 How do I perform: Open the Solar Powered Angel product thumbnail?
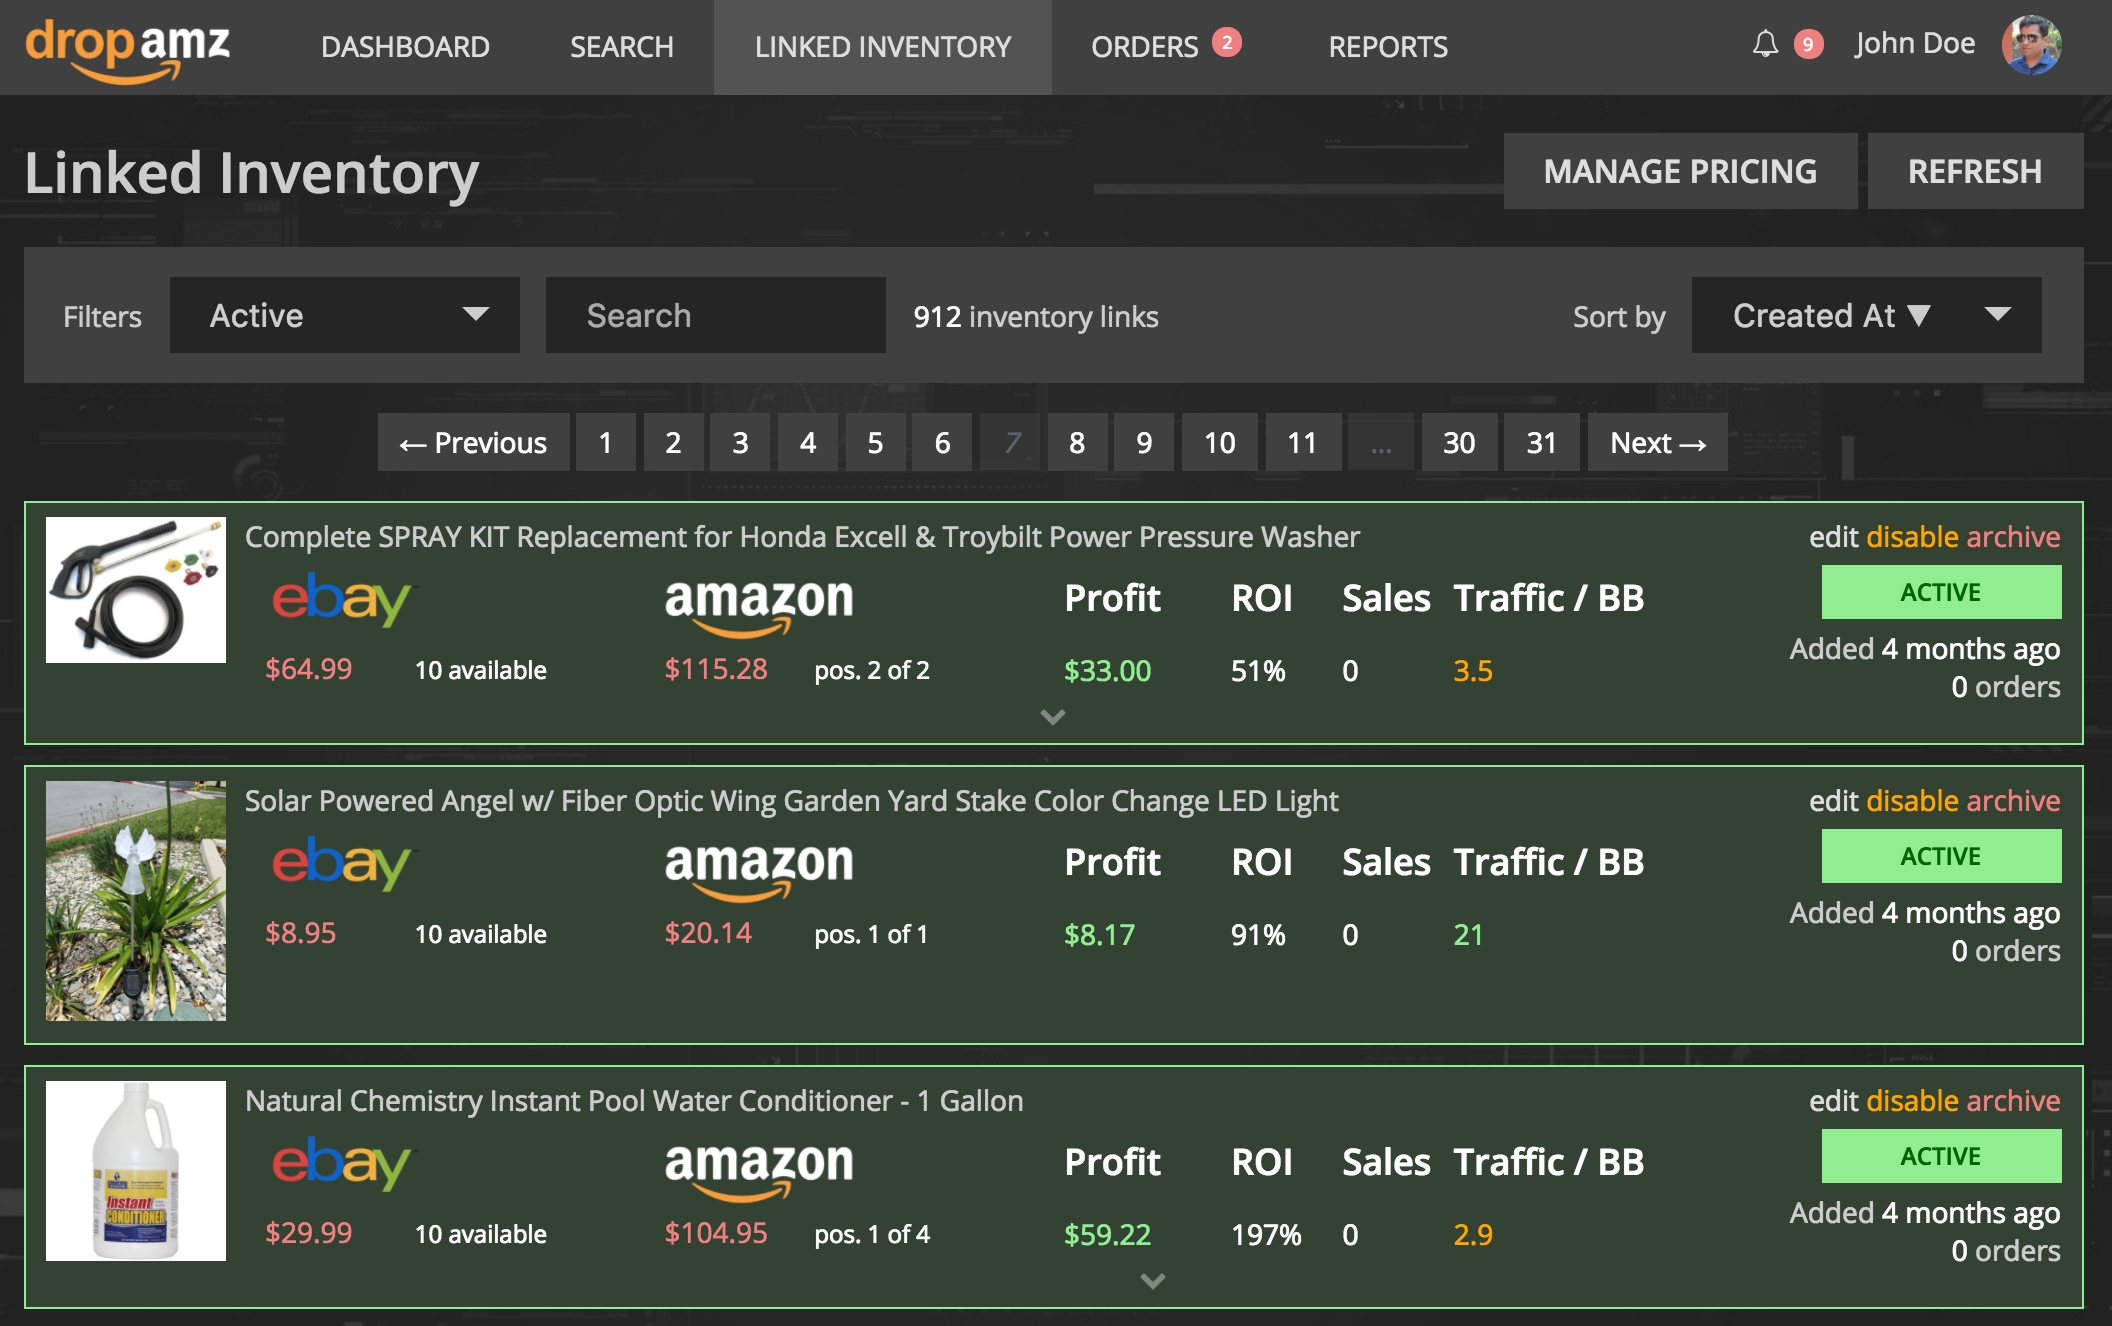[136, 901]
